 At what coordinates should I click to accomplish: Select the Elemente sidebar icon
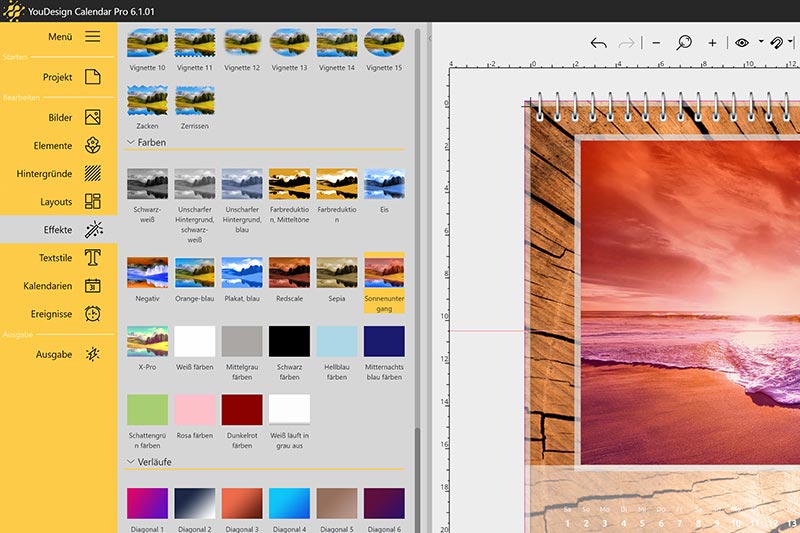(x=92, y=145)
